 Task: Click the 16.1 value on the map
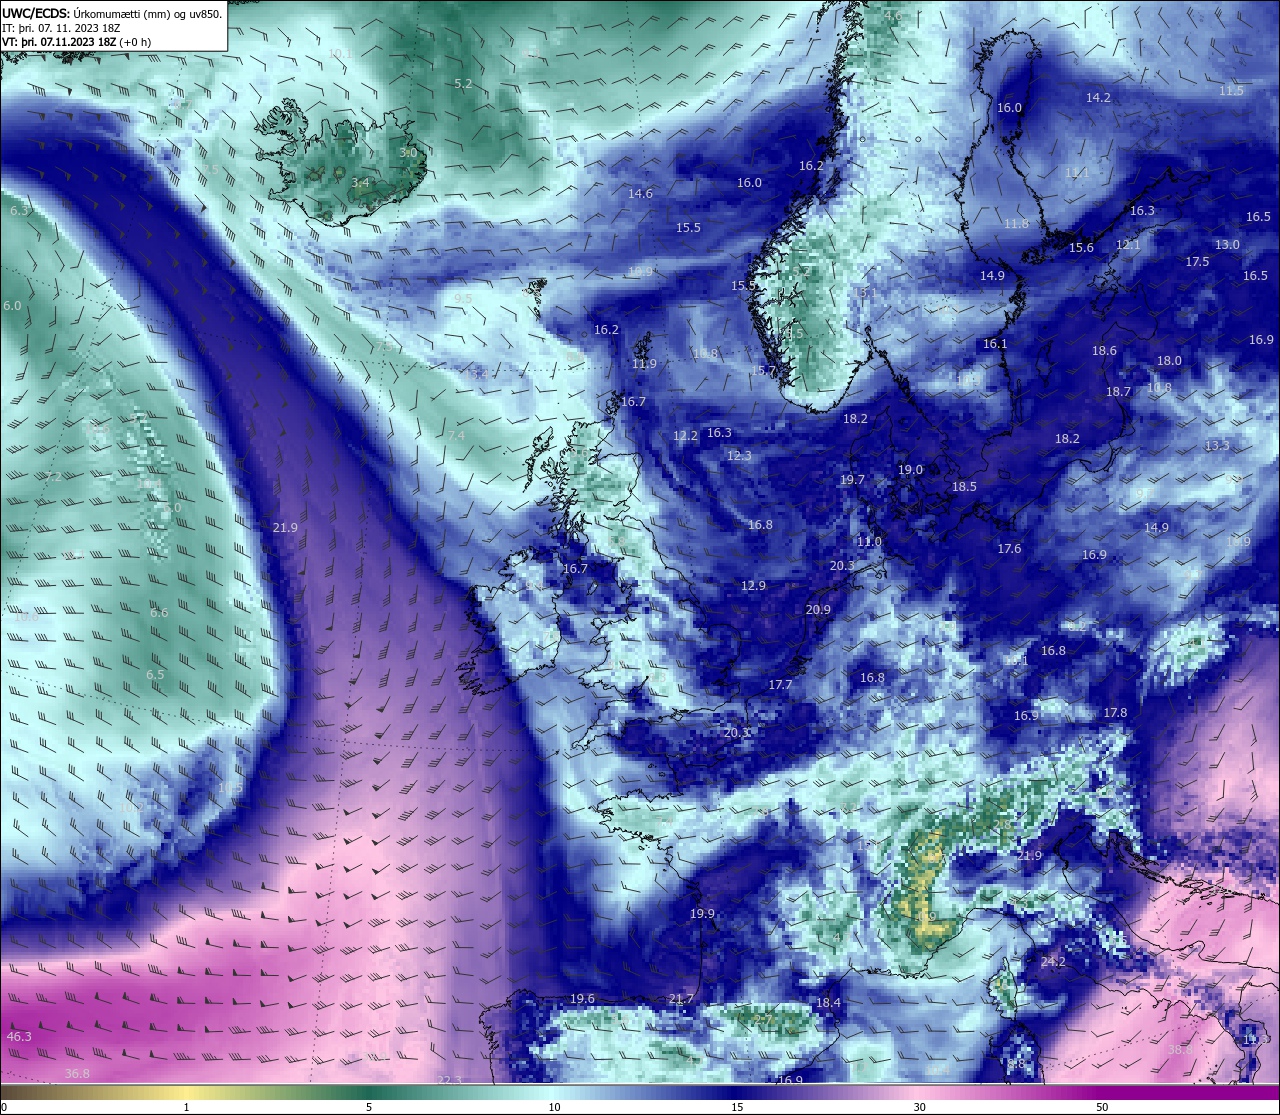tap(995, 344)
